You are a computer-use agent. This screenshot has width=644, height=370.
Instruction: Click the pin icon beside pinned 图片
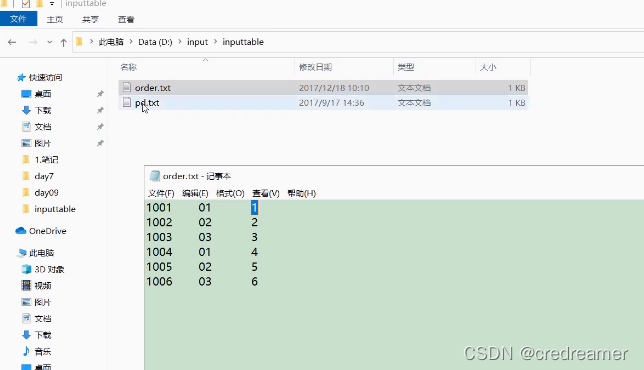click(x=100, y=143)
